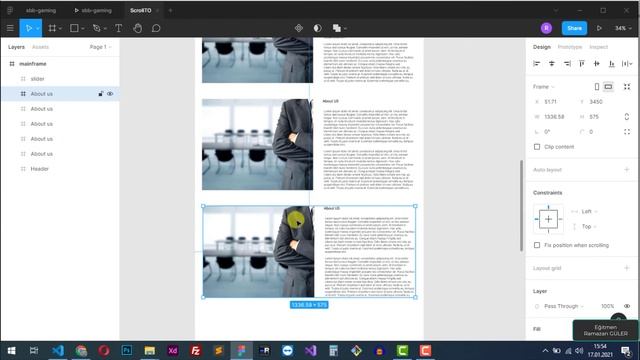
Task: Click the Resize to fit icon
Action: [x=627, y=87]
